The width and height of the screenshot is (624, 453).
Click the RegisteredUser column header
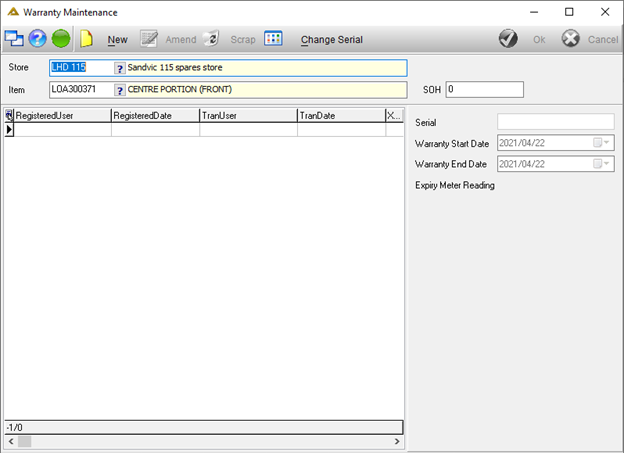point(62,115)
